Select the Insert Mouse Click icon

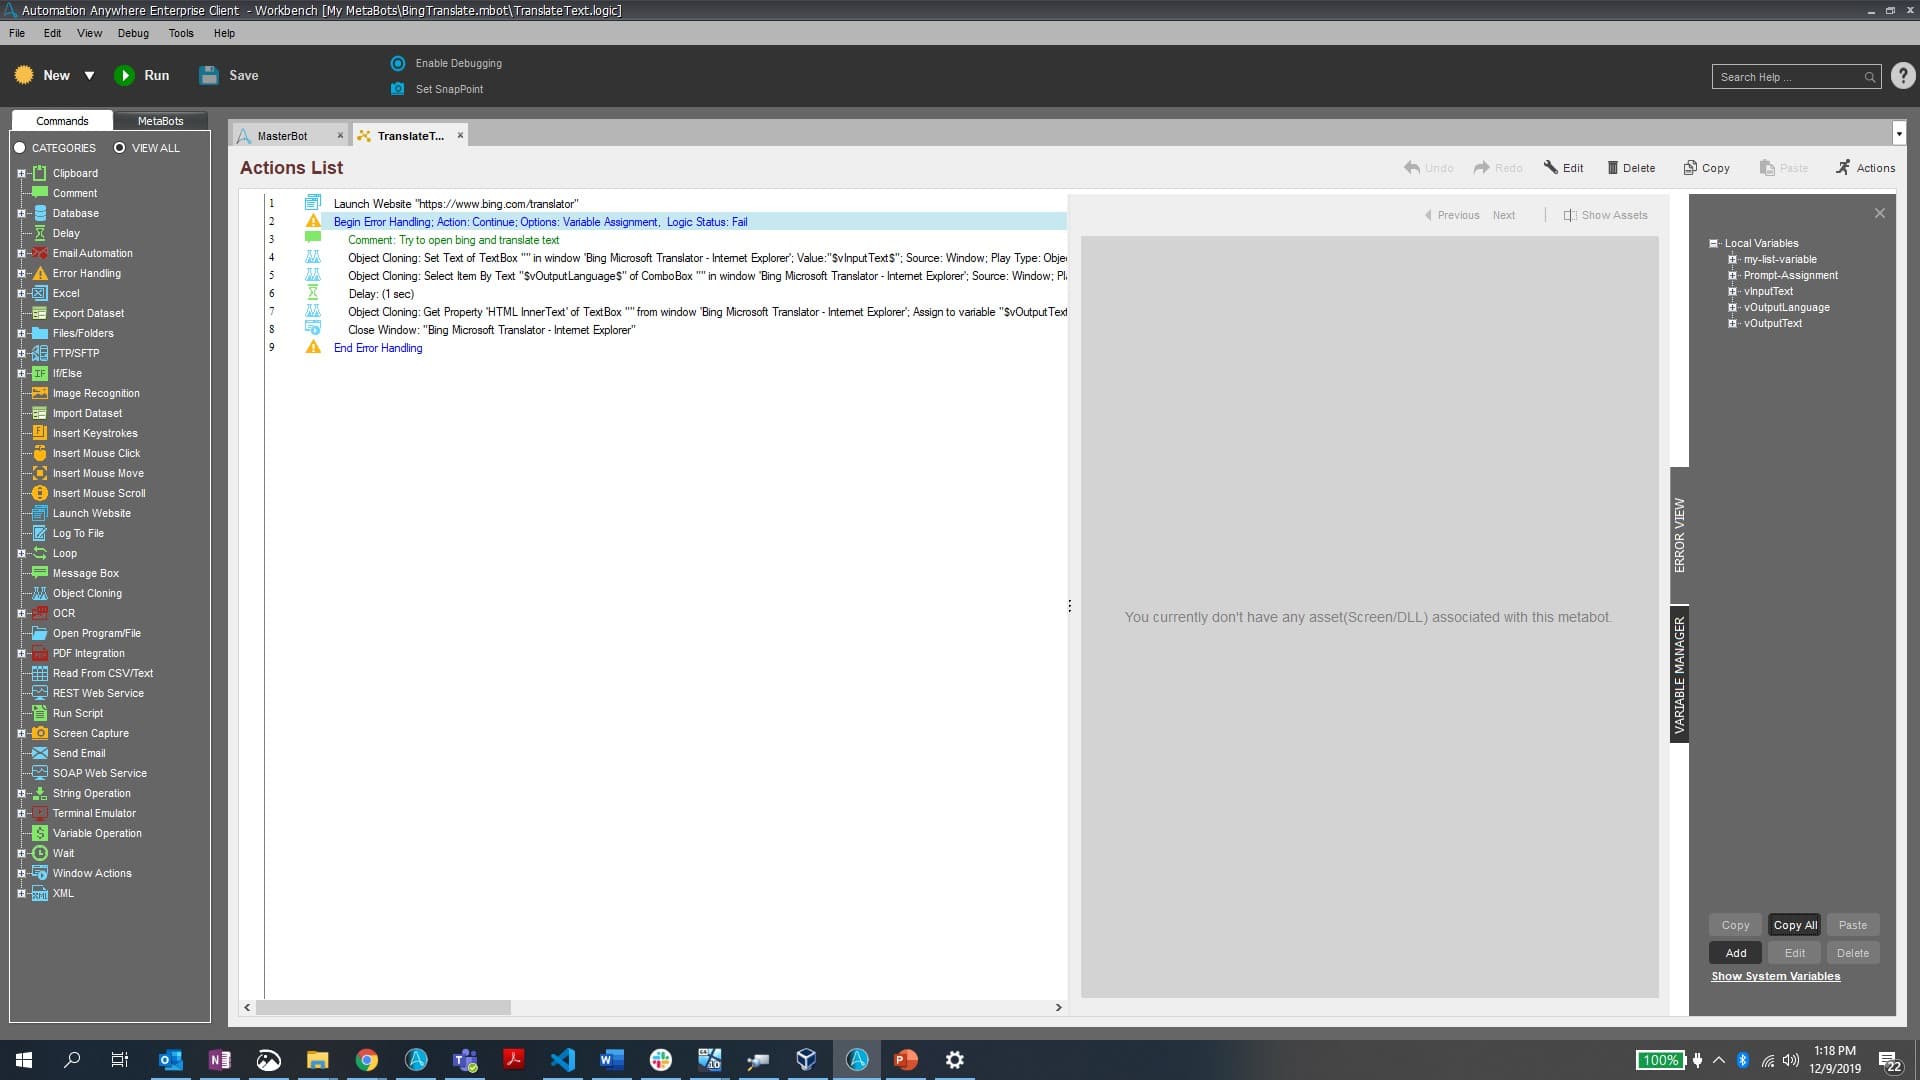coord(40,453)
